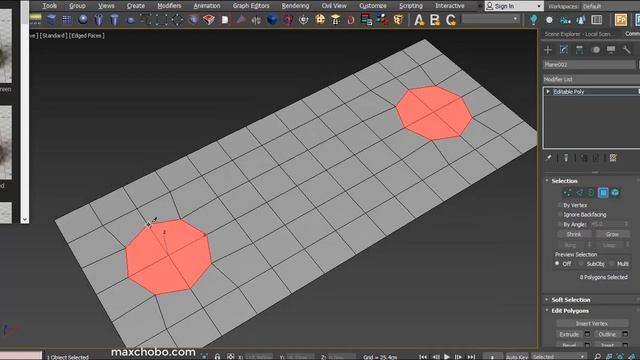The width and height of the screenshot is (640, 360).
Task: Select Preview Selection SubObj radio
Action: [x=581, y=264]
